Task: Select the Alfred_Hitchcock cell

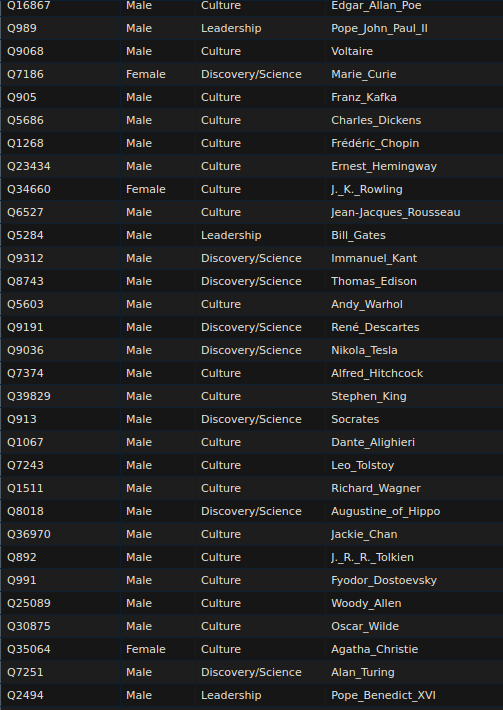Action: pos(414,373)
